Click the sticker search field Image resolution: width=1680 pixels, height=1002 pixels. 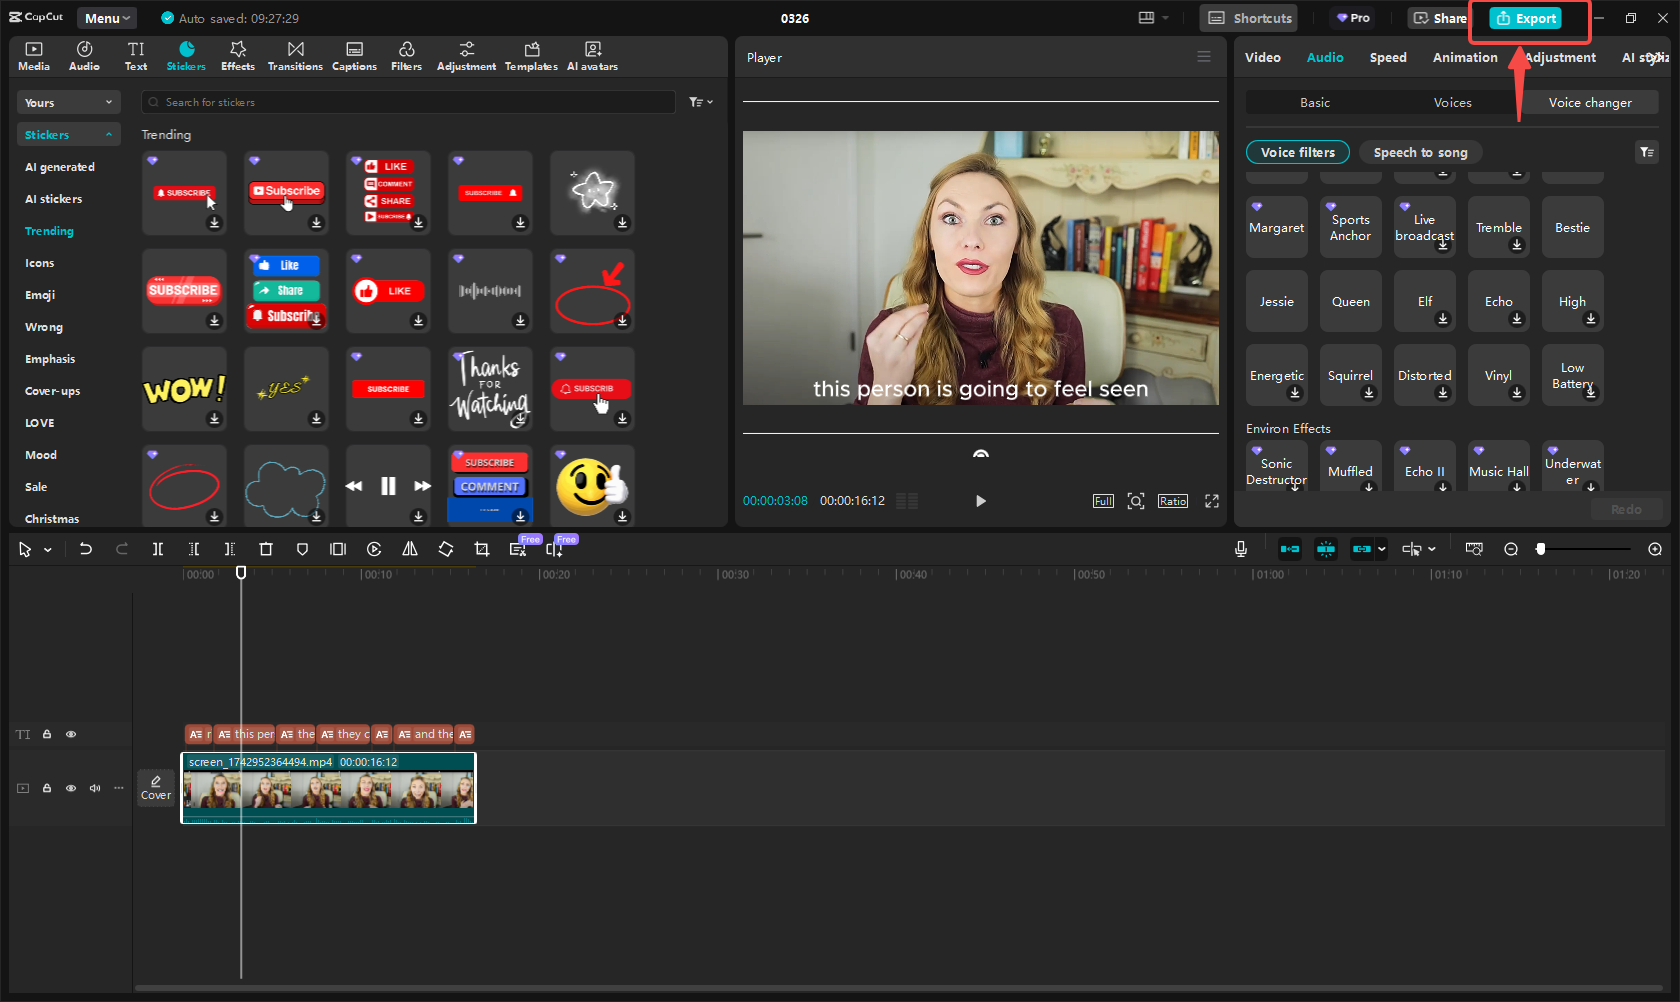[410, 102]
